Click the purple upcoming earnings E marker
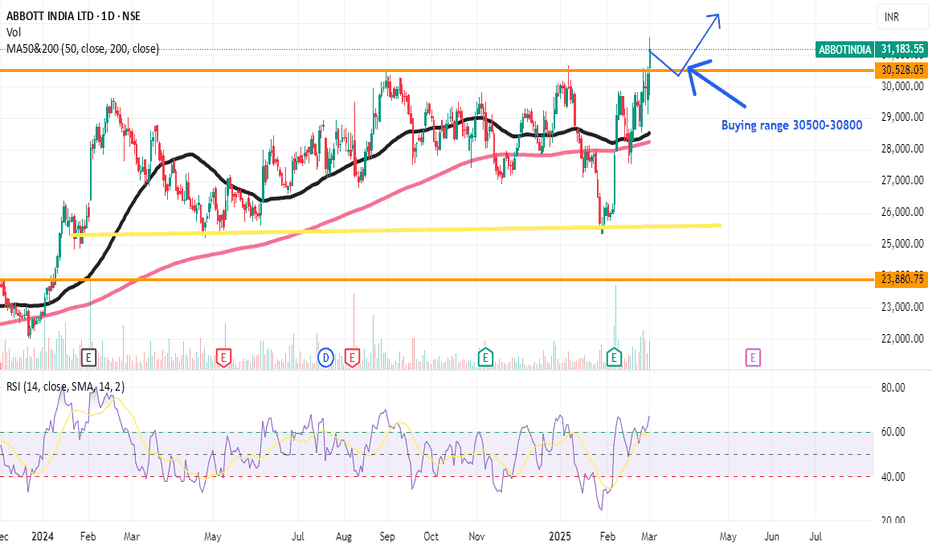The height and width of the screenshot is (550, 932). coord(752,357)
